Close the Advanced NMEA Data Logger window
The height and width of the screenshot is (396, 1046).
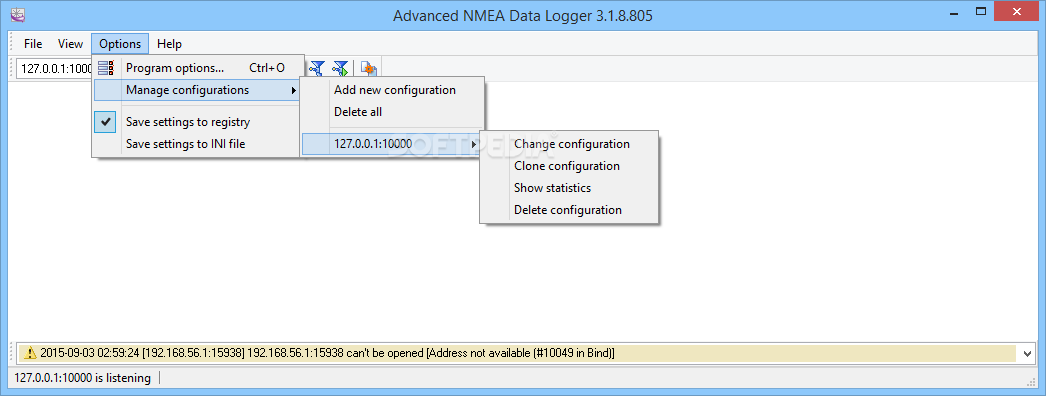pos(1017,11)
